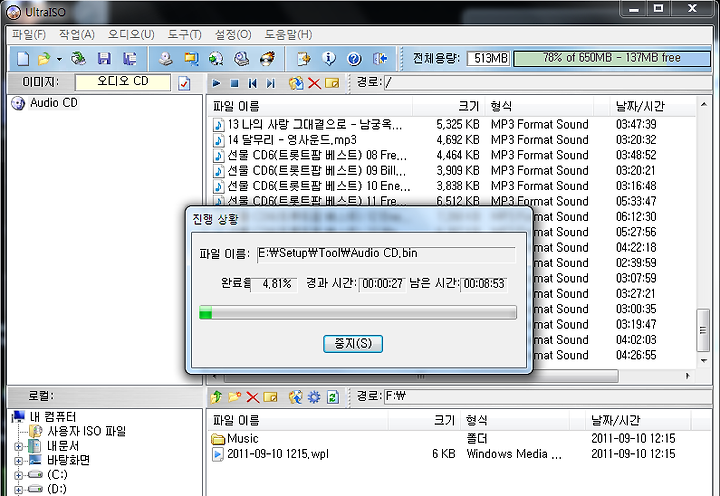
Task: Select 사용자 ISO 파일 tree item
Action: (86, 431)
